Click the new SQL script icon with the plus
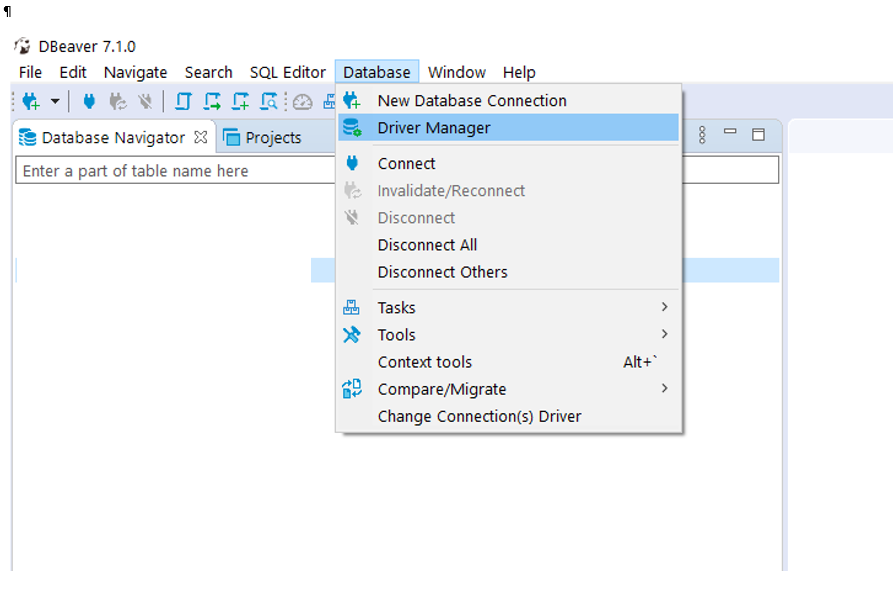 [240, 101]
